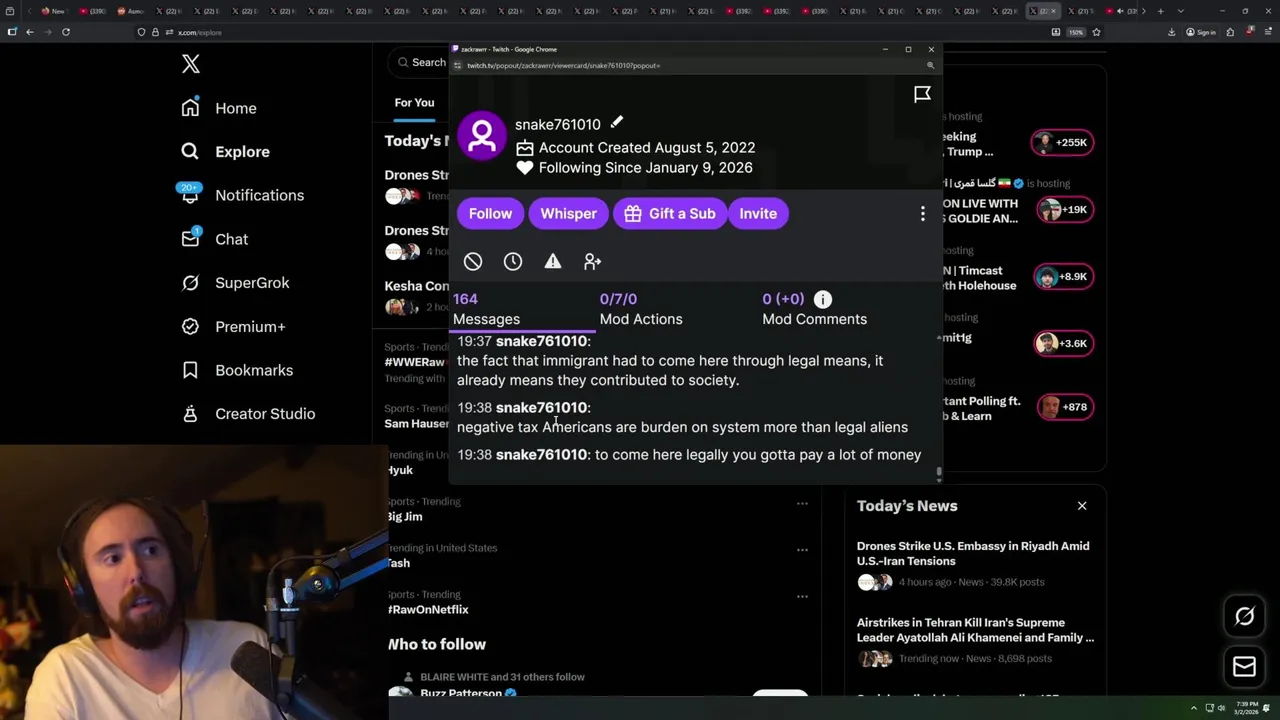The image size is (1280, 720).
Task: Open the tab list dropdown arrow
Action: (x=1181, y=11)
